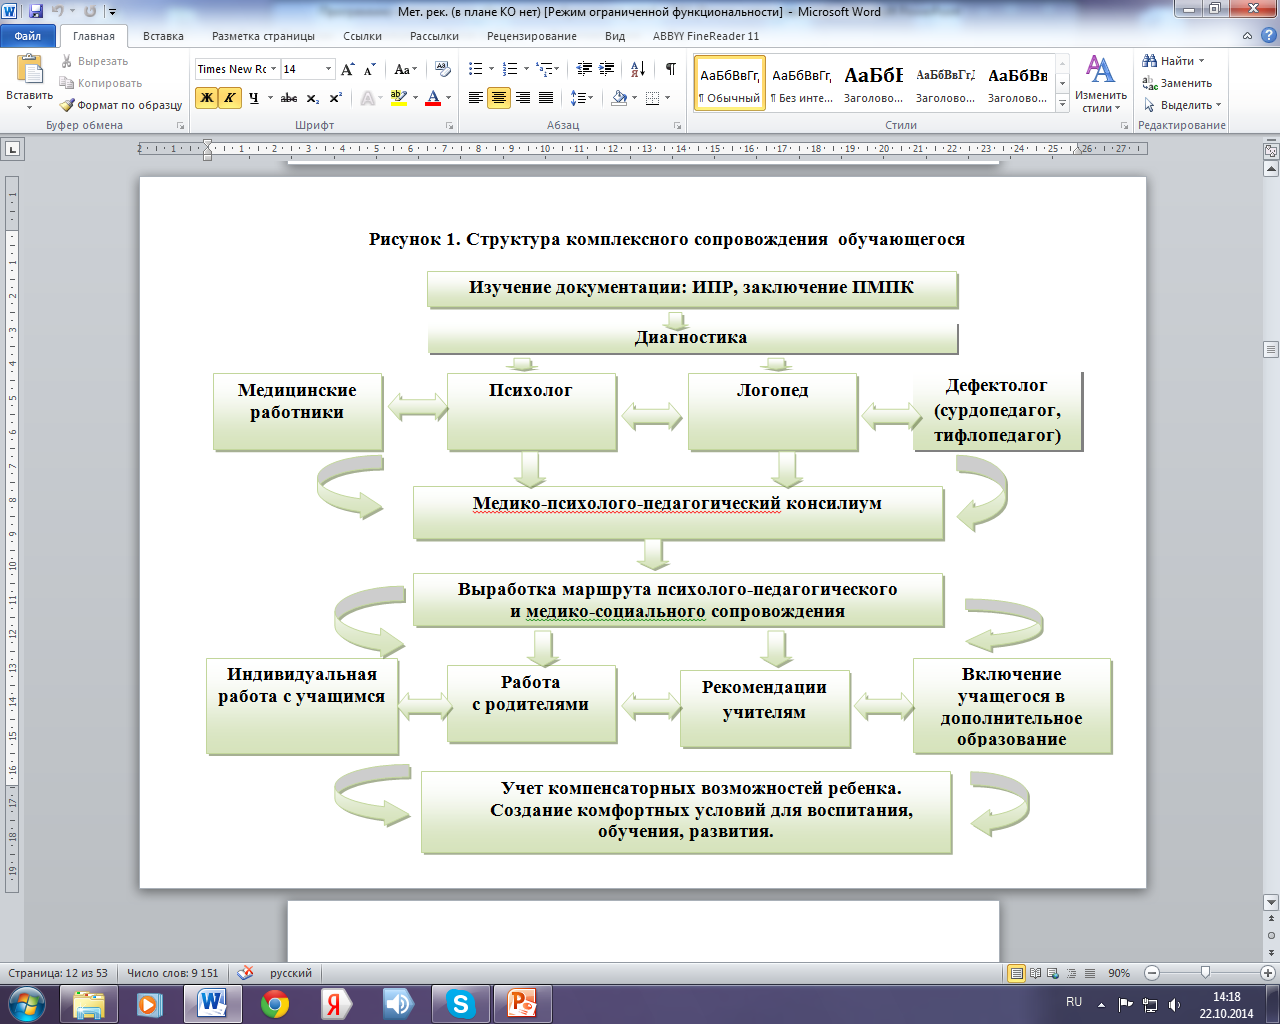Increase font size
The image size is (1280, 1024).
347,69
